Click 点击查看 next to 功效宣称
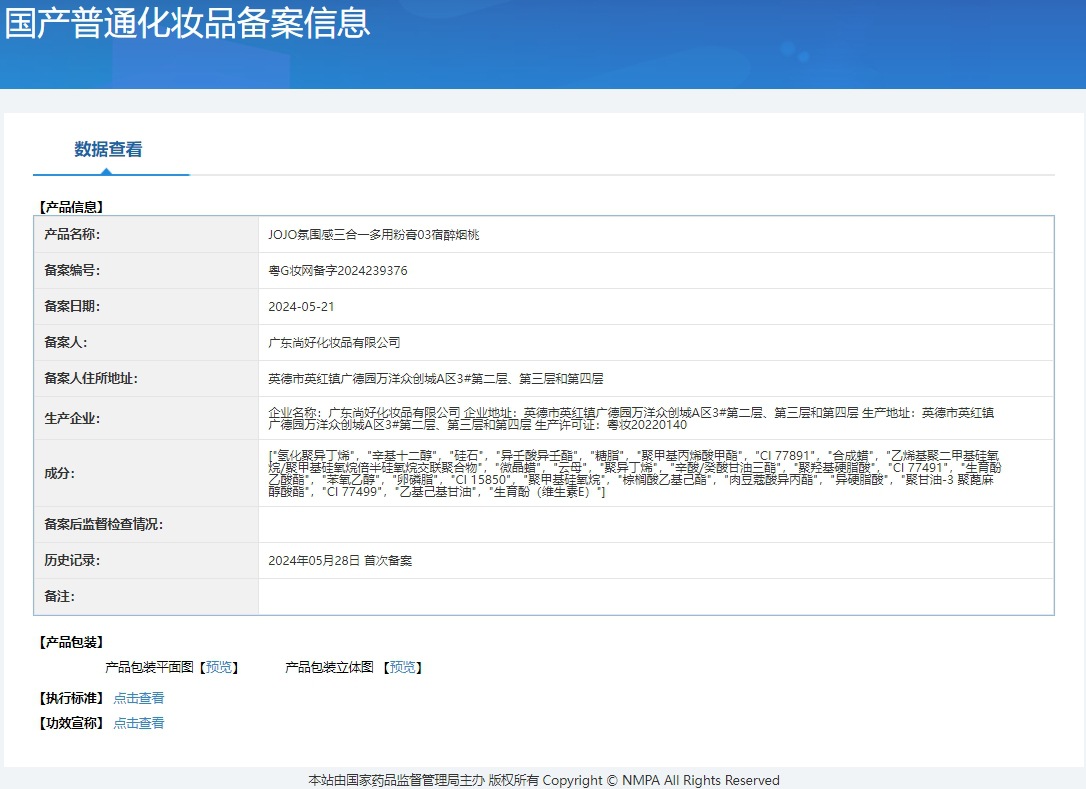Image resolution: width=1086 pixels, height=789 pixels. 139,722
